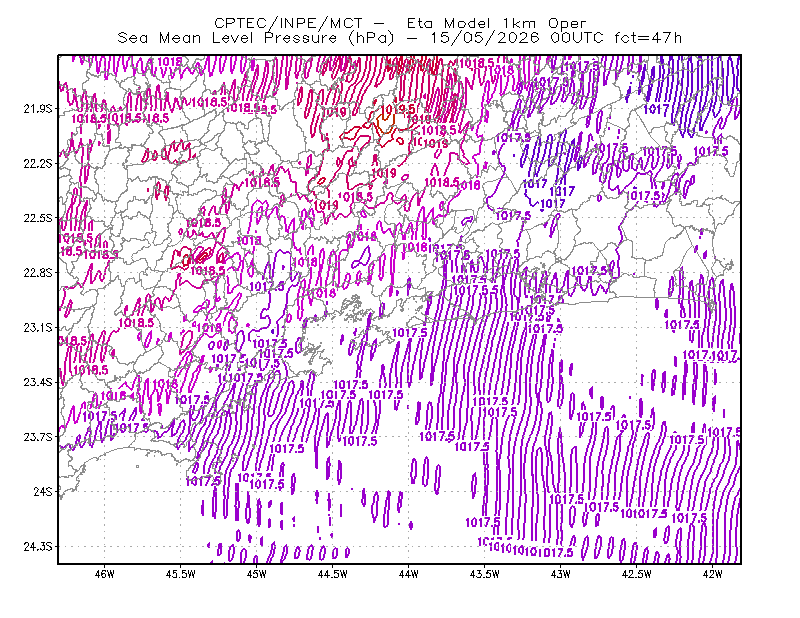Click the 42W longitude axis label
The image size is (800, 618).
[x=713, y=574]
